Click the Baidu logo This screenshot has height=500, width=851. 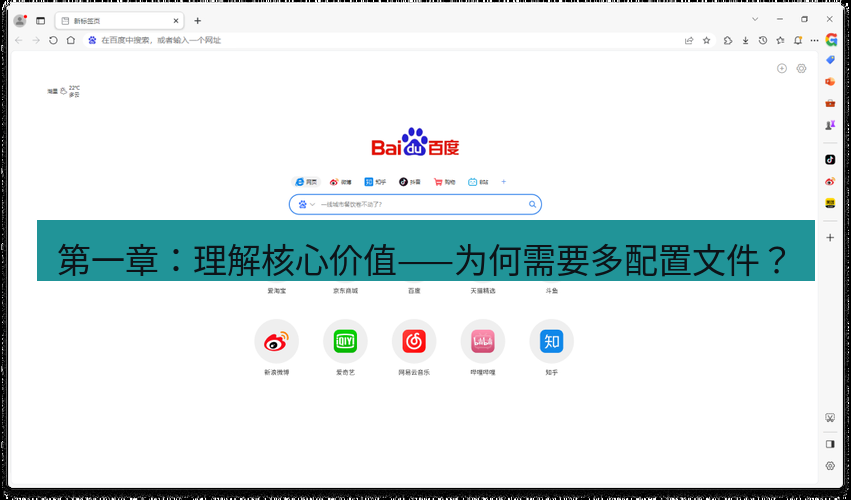click(415, 143)
